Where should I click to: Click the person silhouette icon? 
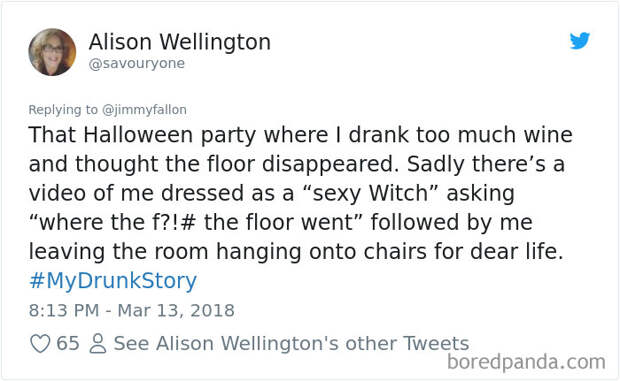[98, 343]
